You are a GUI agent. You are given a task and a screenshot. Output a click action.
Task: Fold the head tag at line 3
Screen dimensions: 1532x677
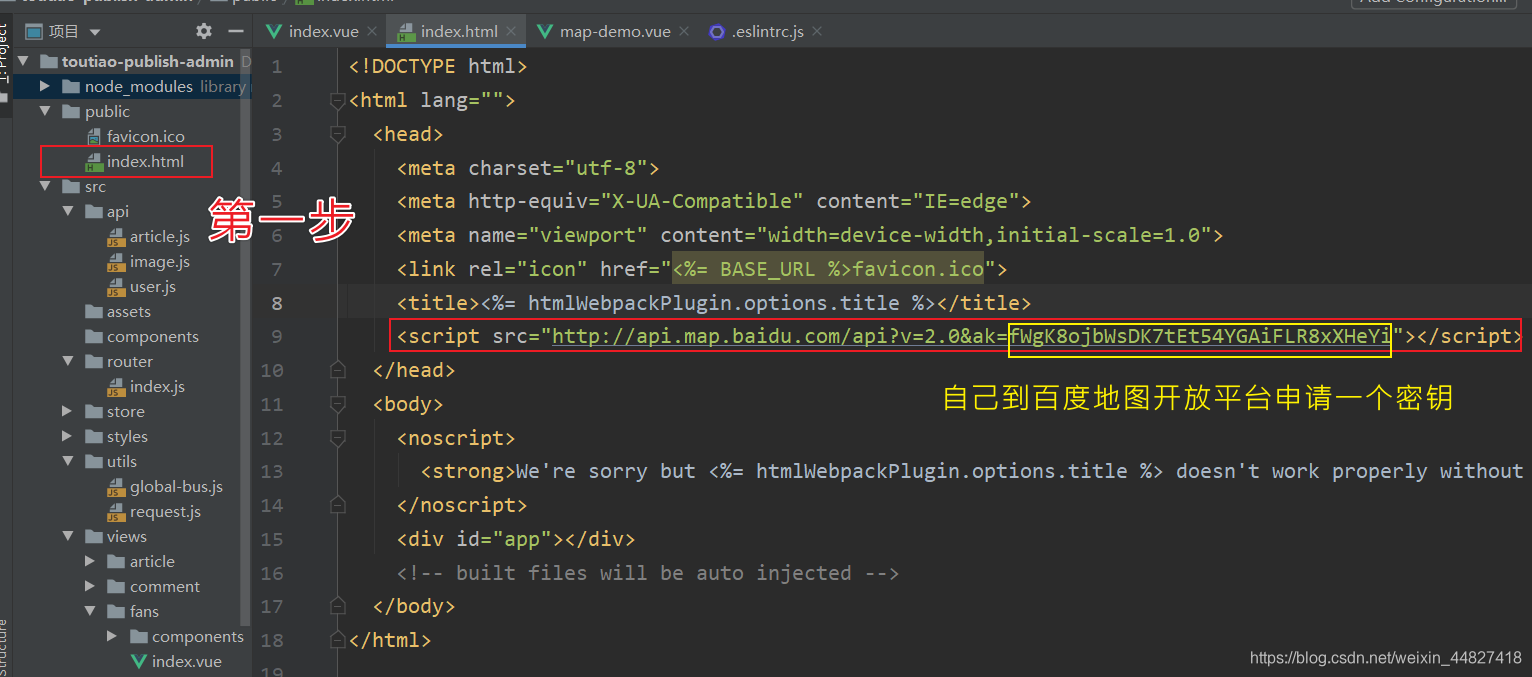click(337, 134)
